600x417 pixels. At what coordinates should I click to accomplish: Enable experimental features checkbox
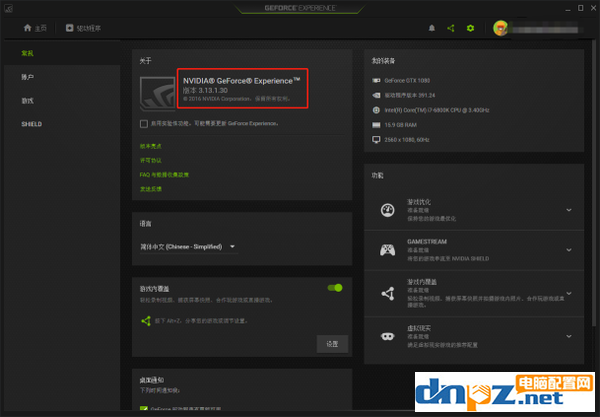click(144, 124)
